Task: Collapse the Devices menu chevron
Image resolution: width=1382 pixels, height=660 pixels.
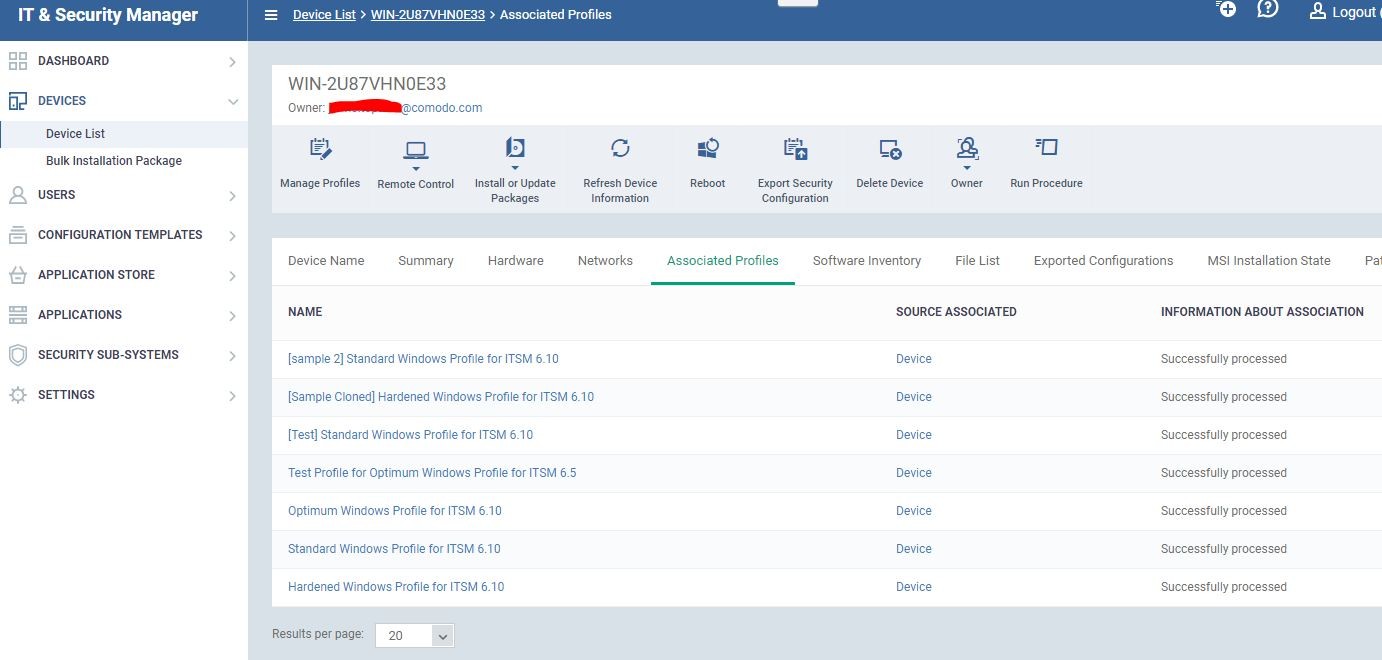Action: pos(232,102)
